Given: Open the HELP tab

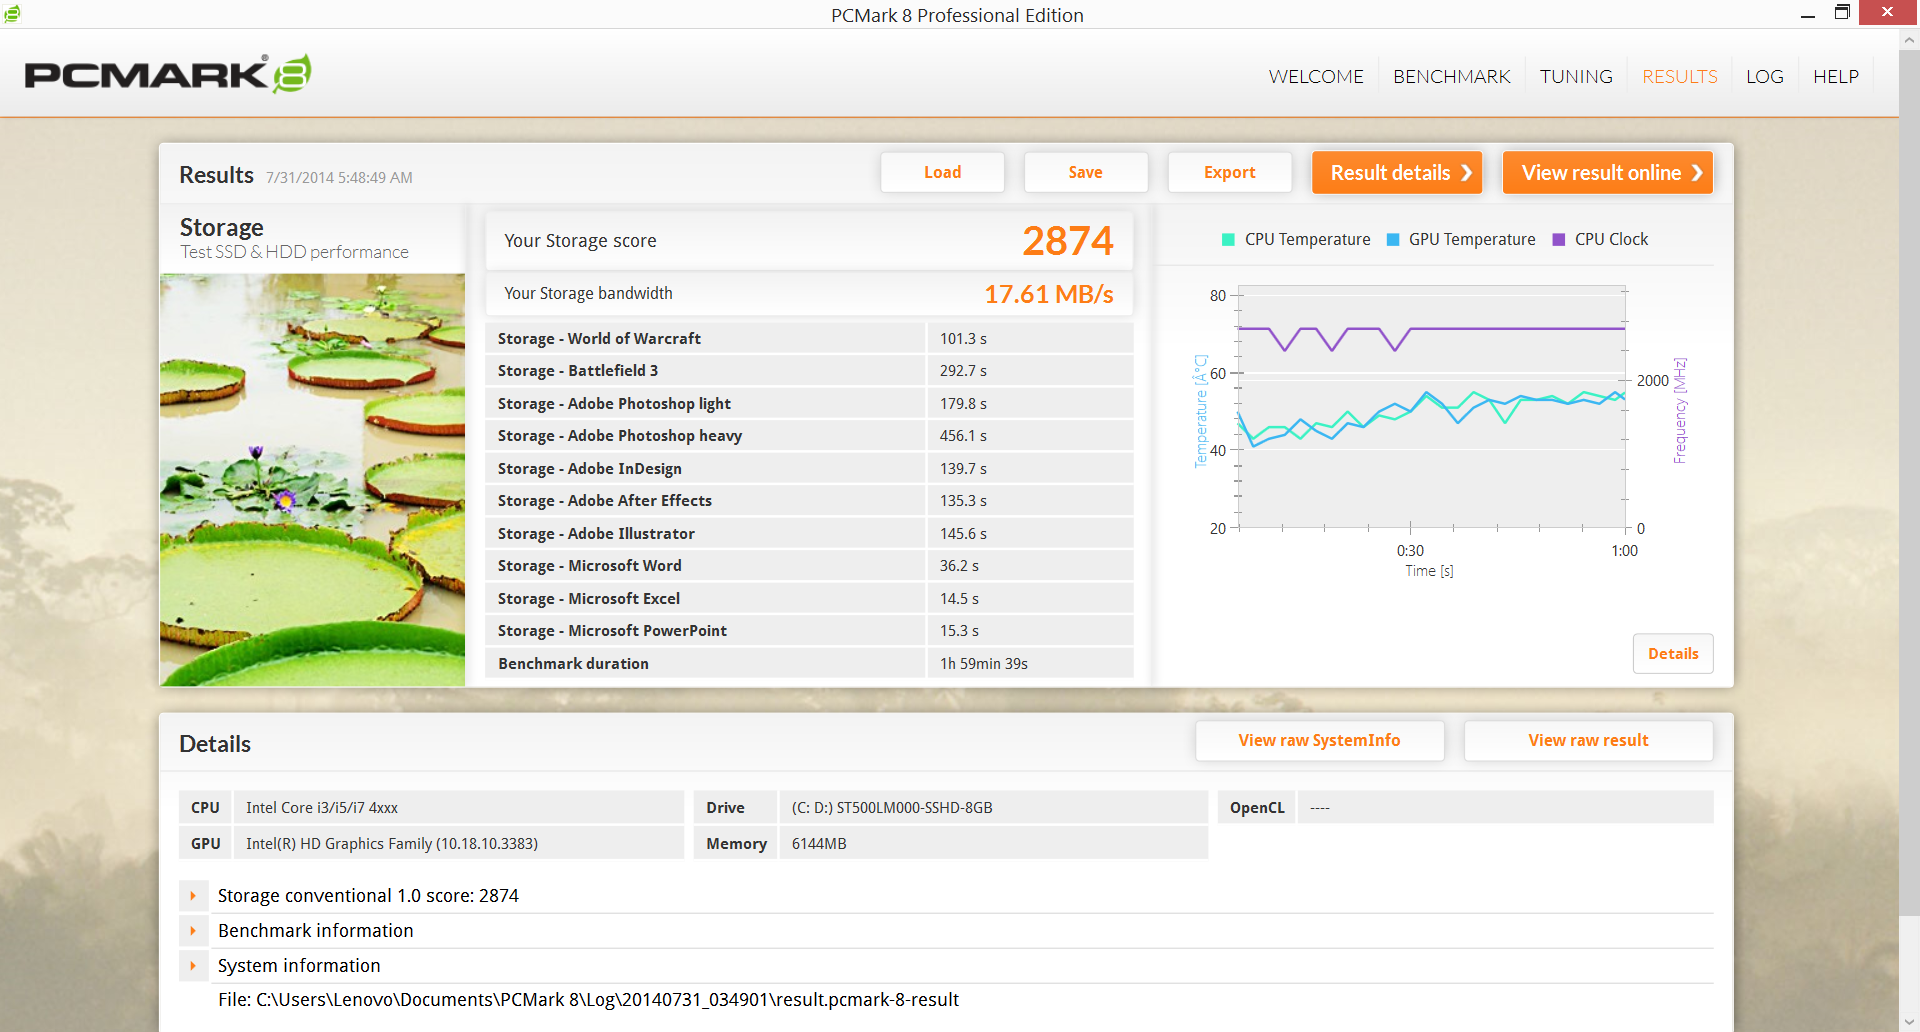Looking at the screenshot, I should (1836, 76).
